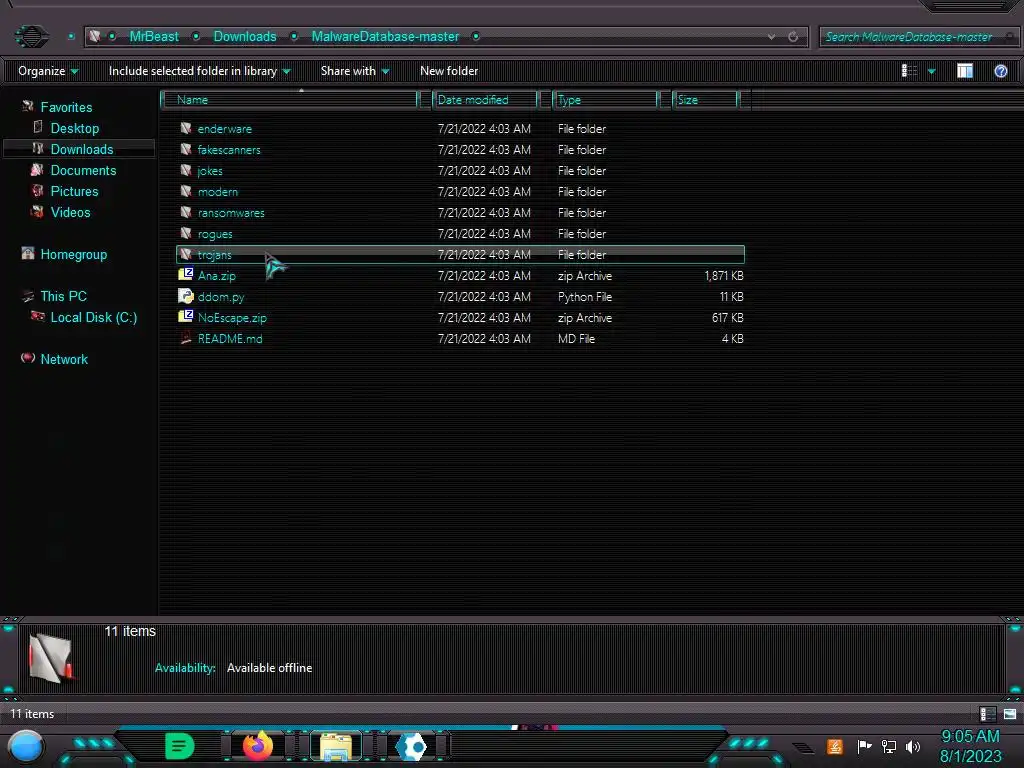Click the change view icon

(x=909, y=71)
